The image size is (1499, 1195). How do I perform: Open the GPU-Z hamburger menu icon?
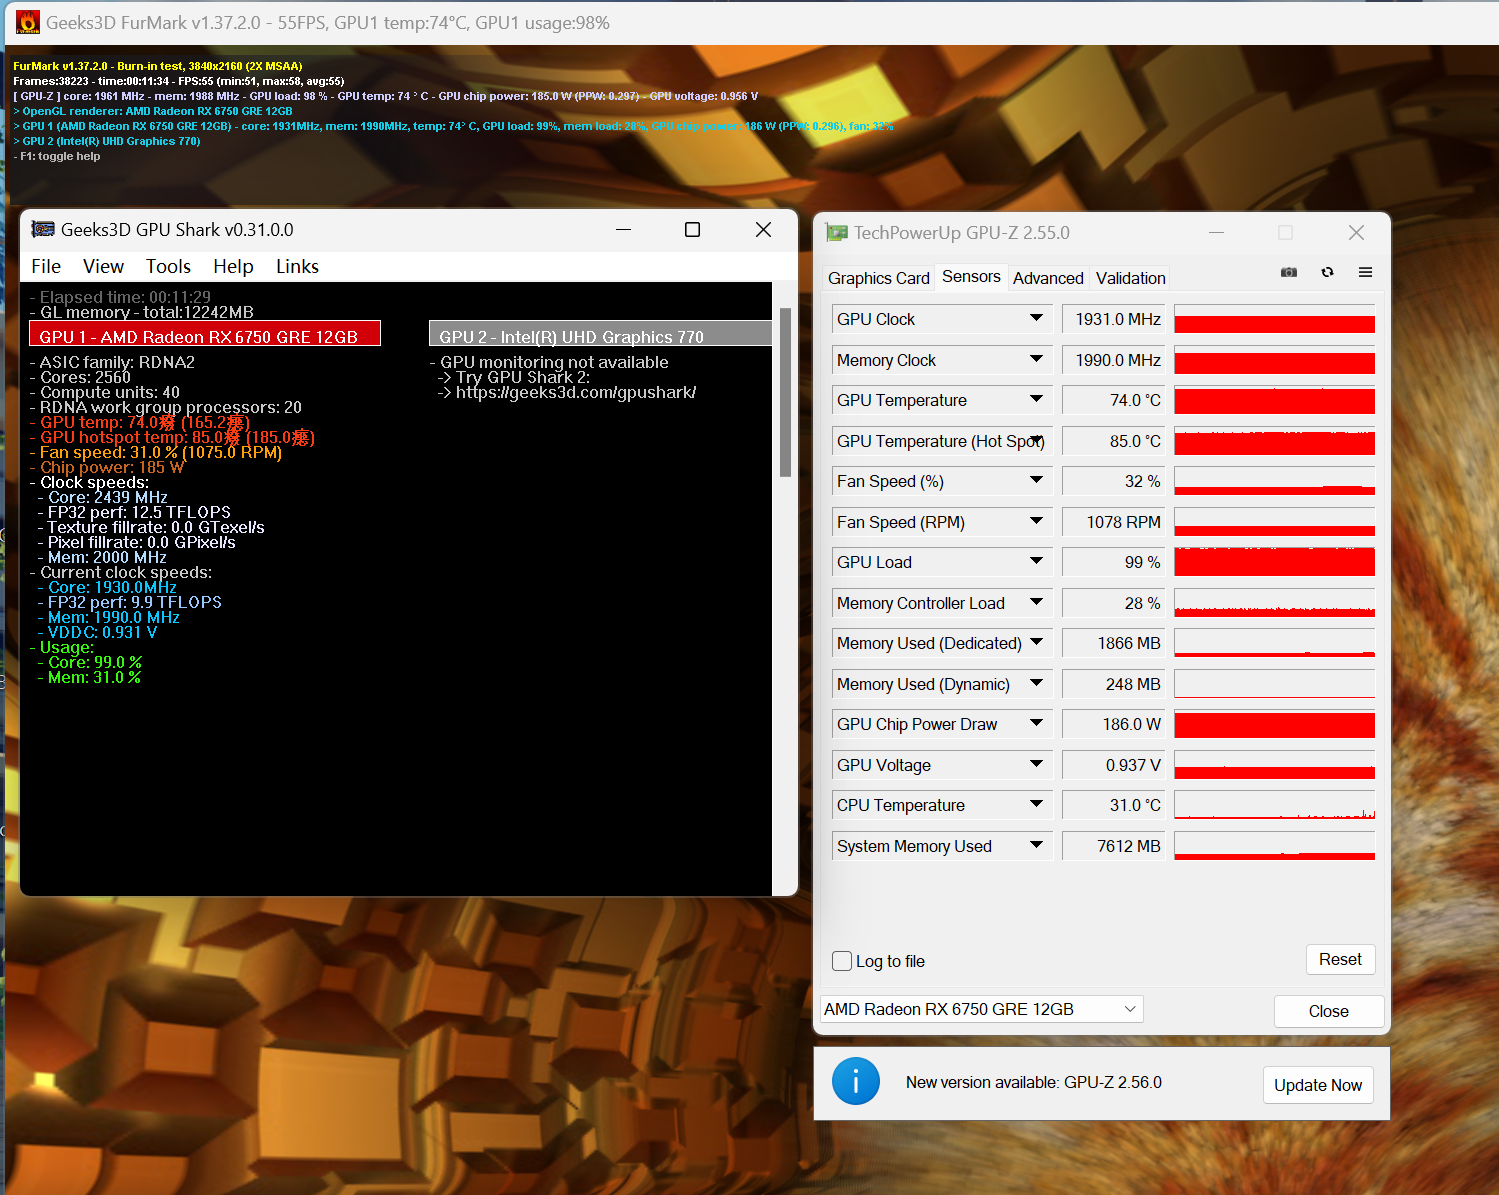click(1365, 272)
